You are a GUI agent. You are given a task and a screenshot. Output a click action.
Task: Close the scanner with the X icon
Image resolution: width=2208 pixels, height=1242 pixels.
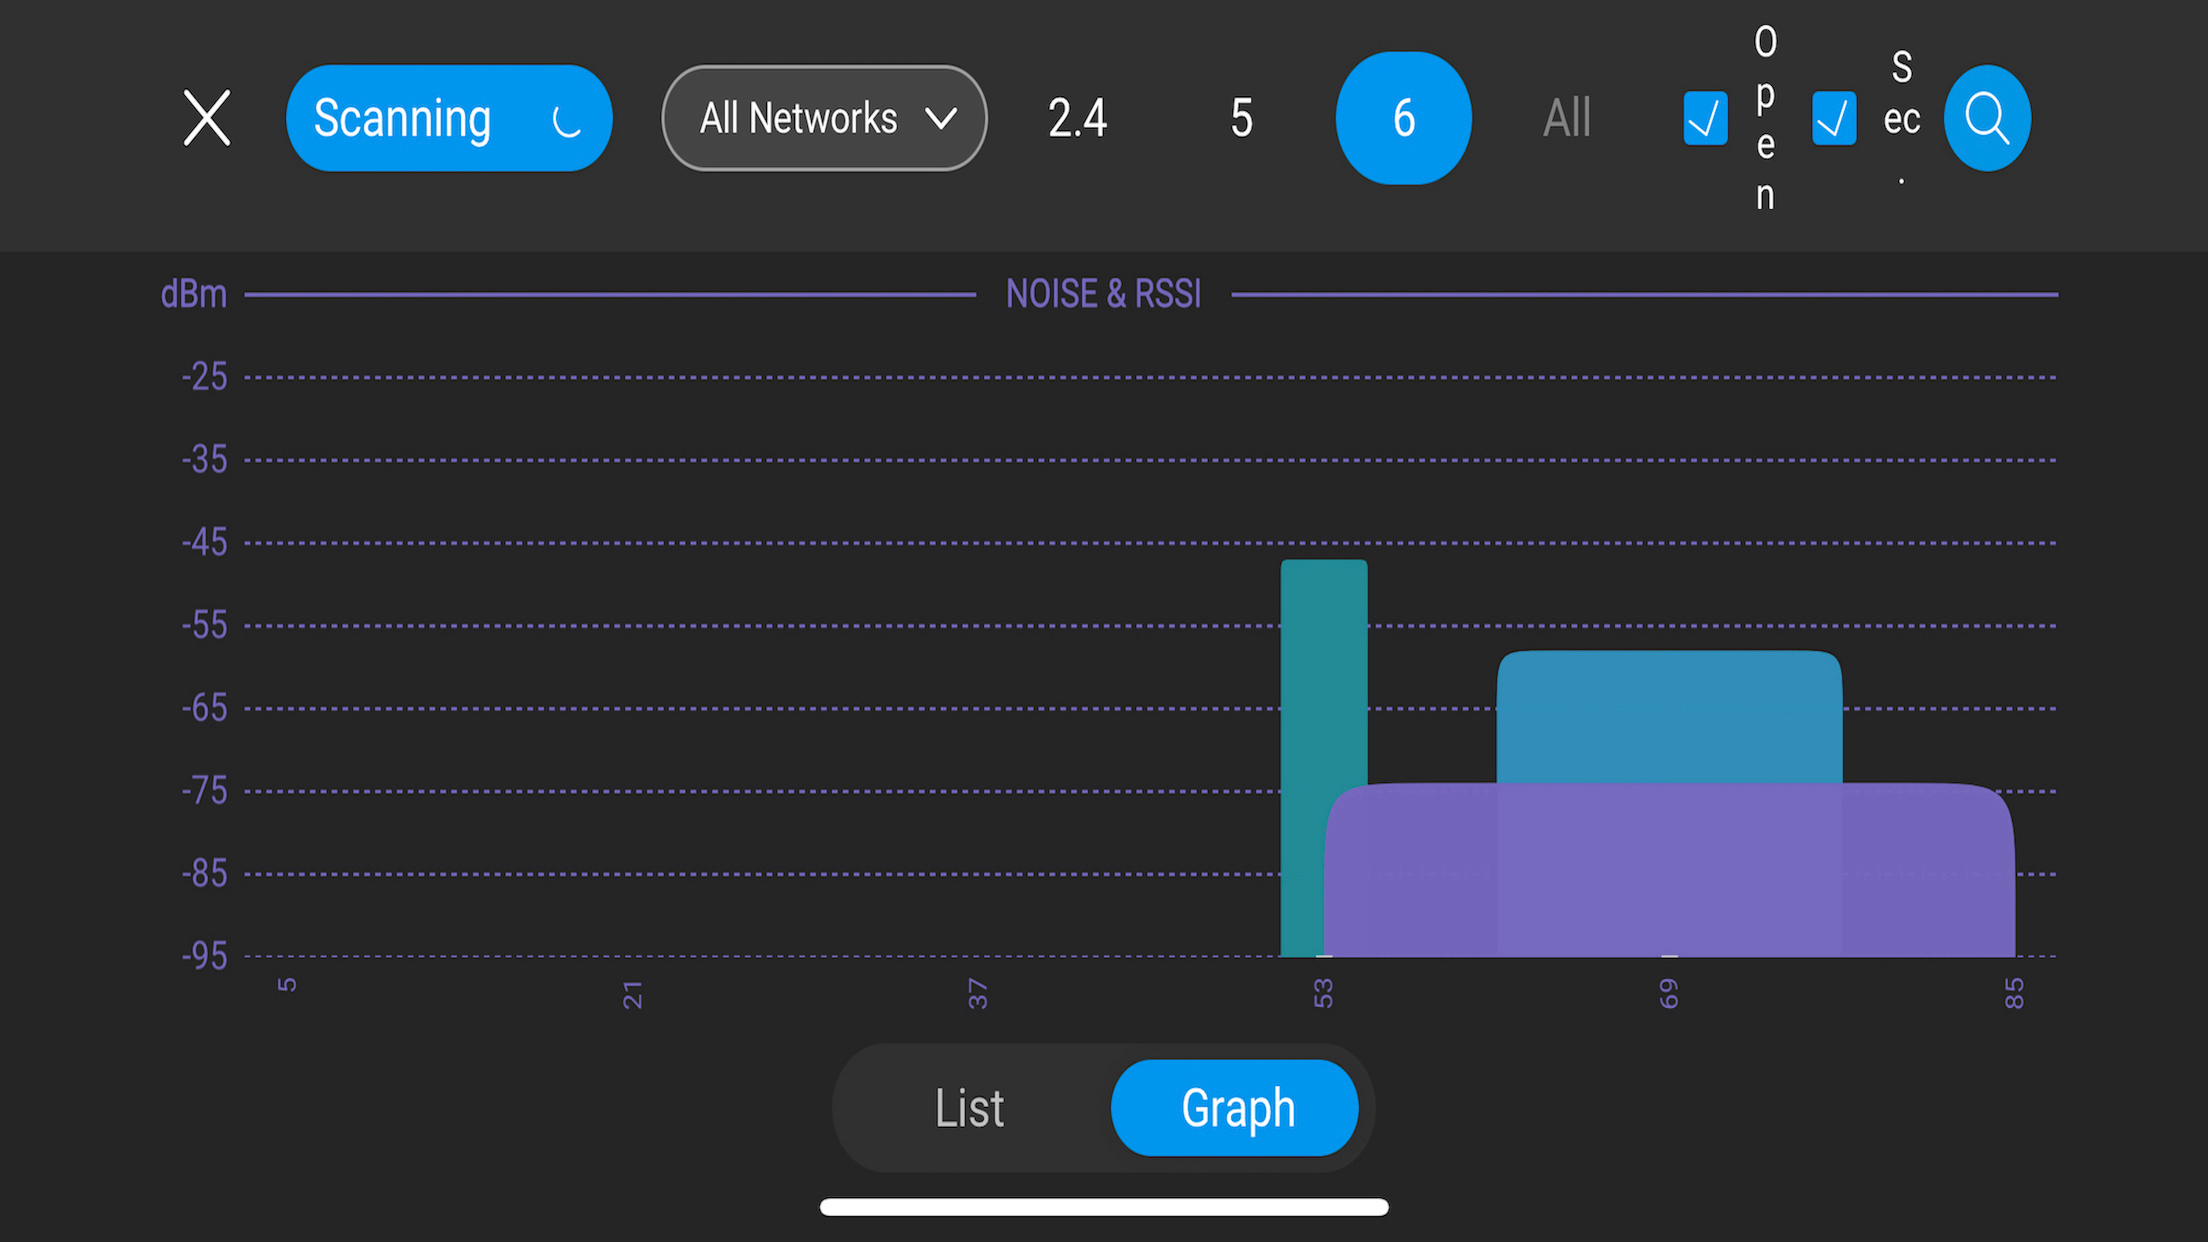[207, 117]
